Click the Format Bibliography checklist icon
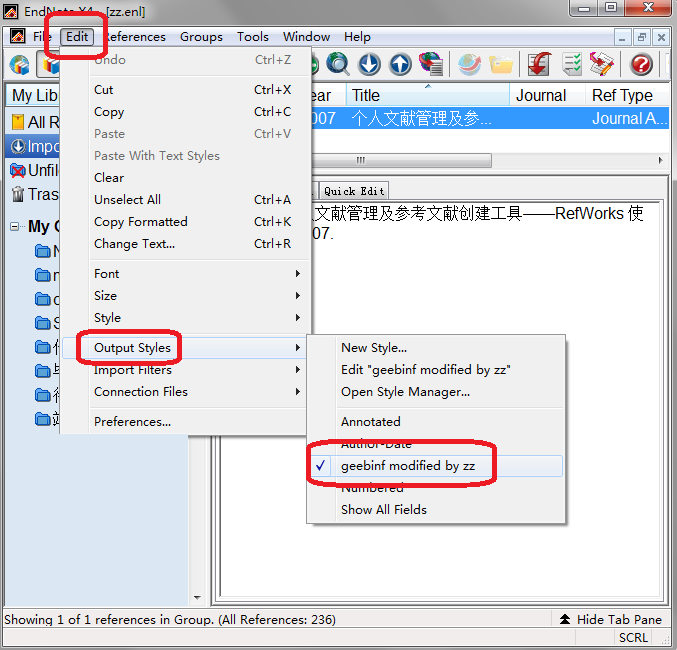This screenshot has height=650, width=677. (572, 64)
